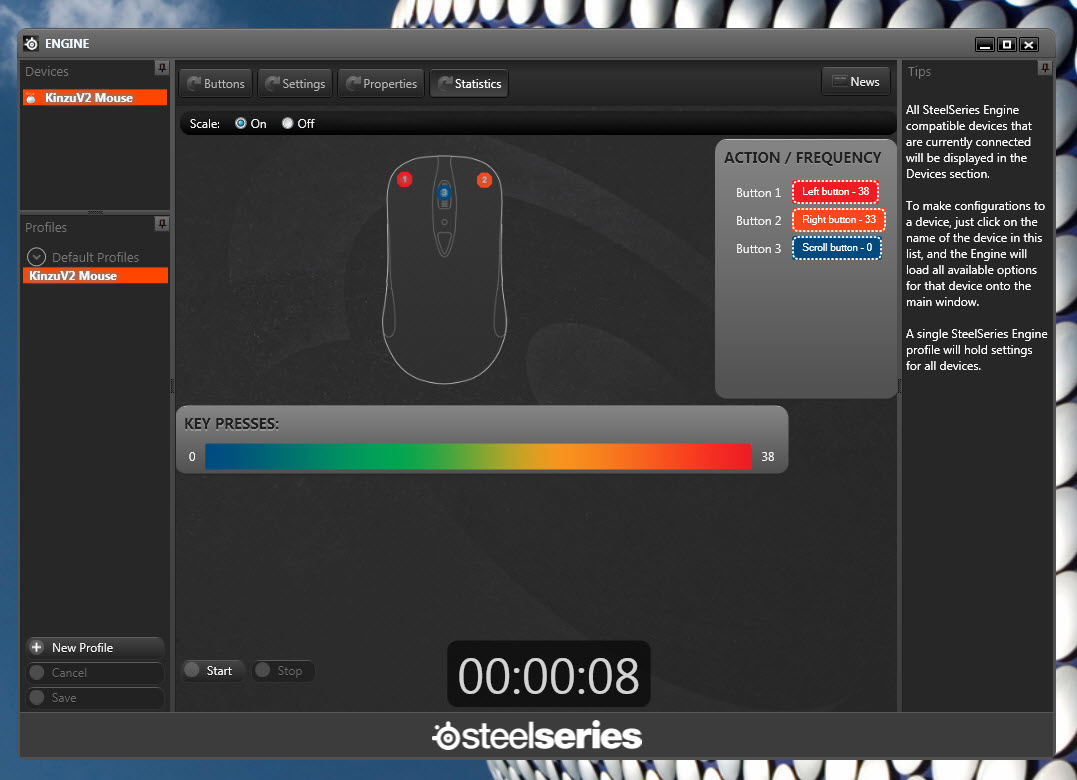Click the Button 2 label
This screenshot has height=780, width=1077.
coord(758,221)
